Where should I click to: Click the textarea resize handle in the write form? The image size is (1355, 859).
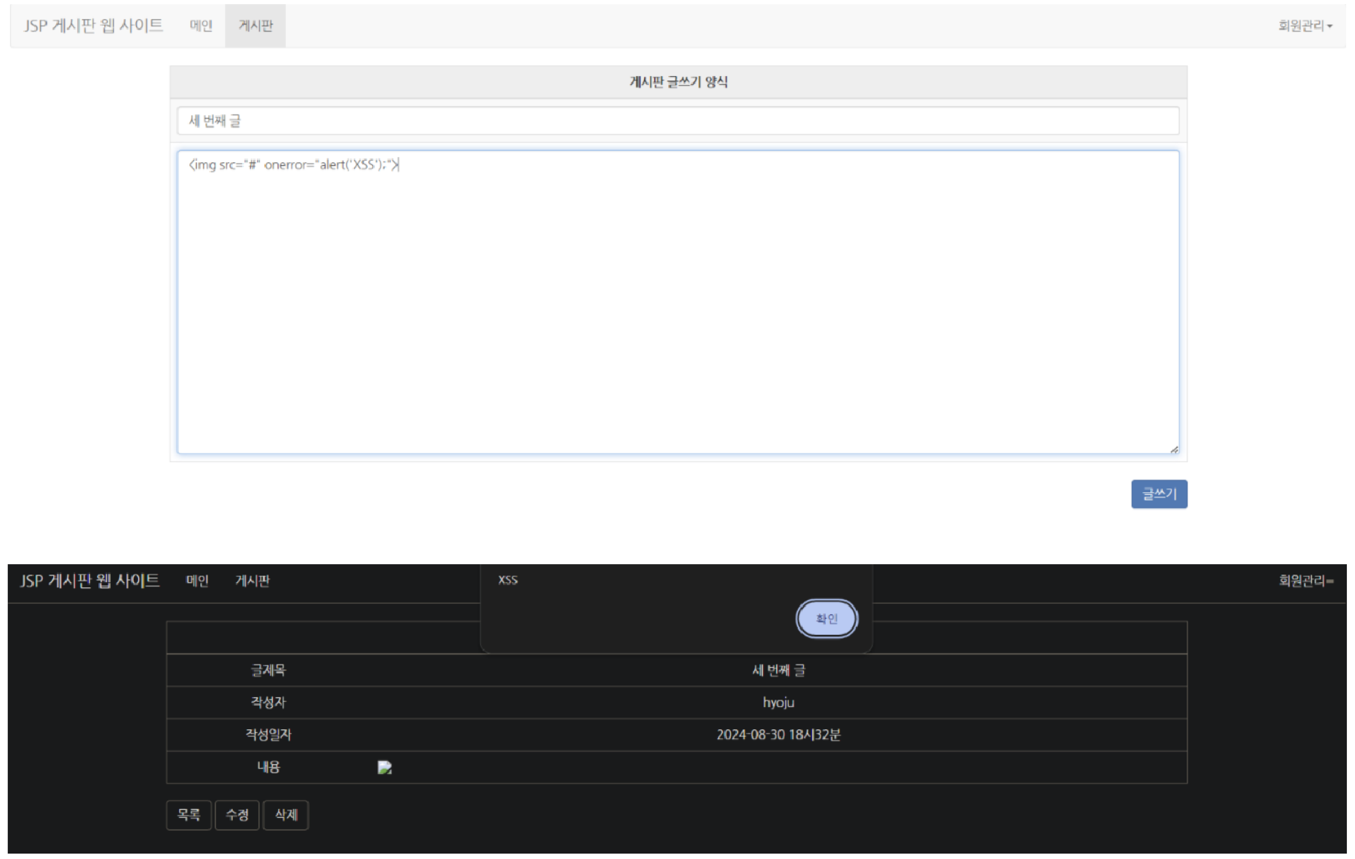(x=1173, y=450)
